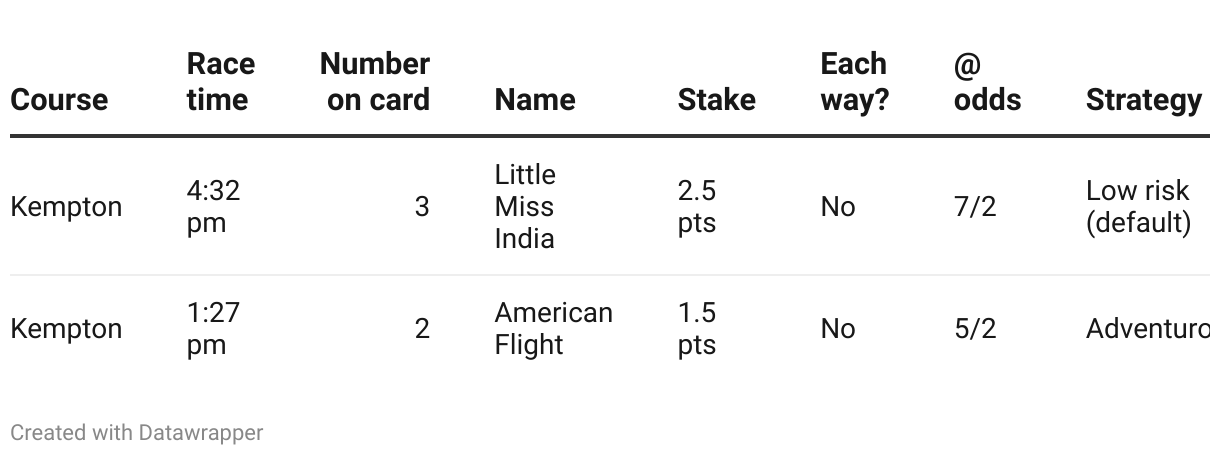
Task: Select the Each way? column header
Action: click(x=855, y=81)
